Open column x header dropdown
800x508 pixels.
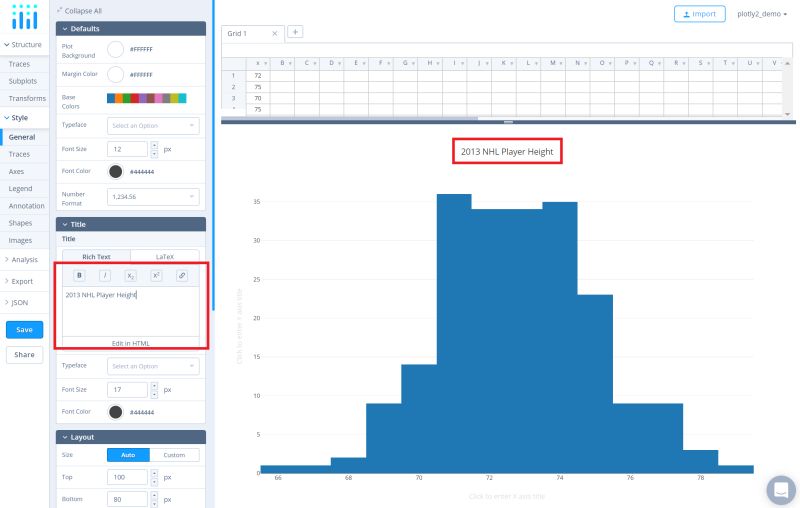coord(265,63)
